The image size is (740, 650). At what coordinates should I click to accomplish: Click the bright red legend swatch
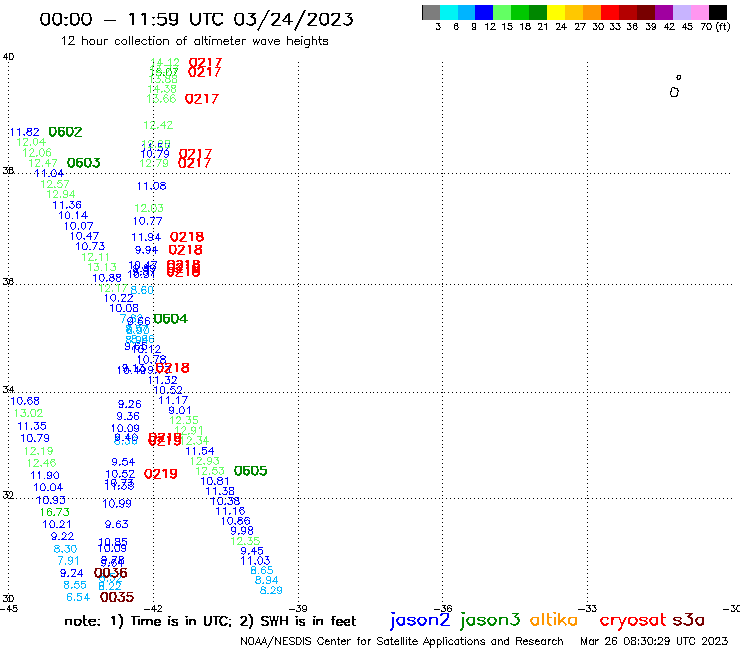click(610, 12)
